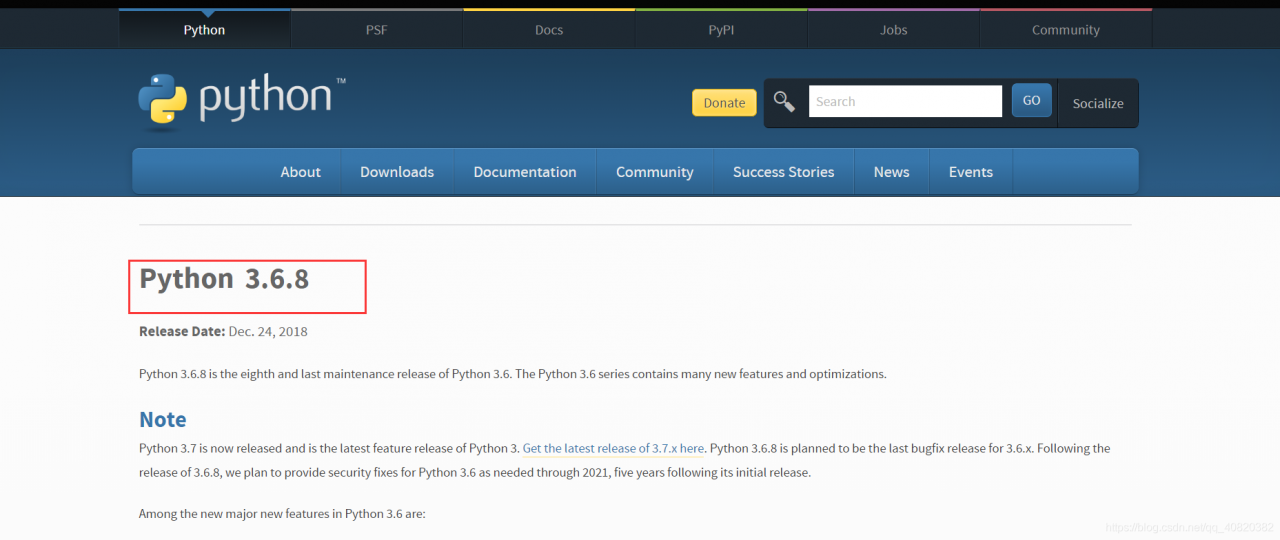The width and height of the screenshot is (1280, 540).
Task: Open the Socialize menu
Action: click(1098, 103)
